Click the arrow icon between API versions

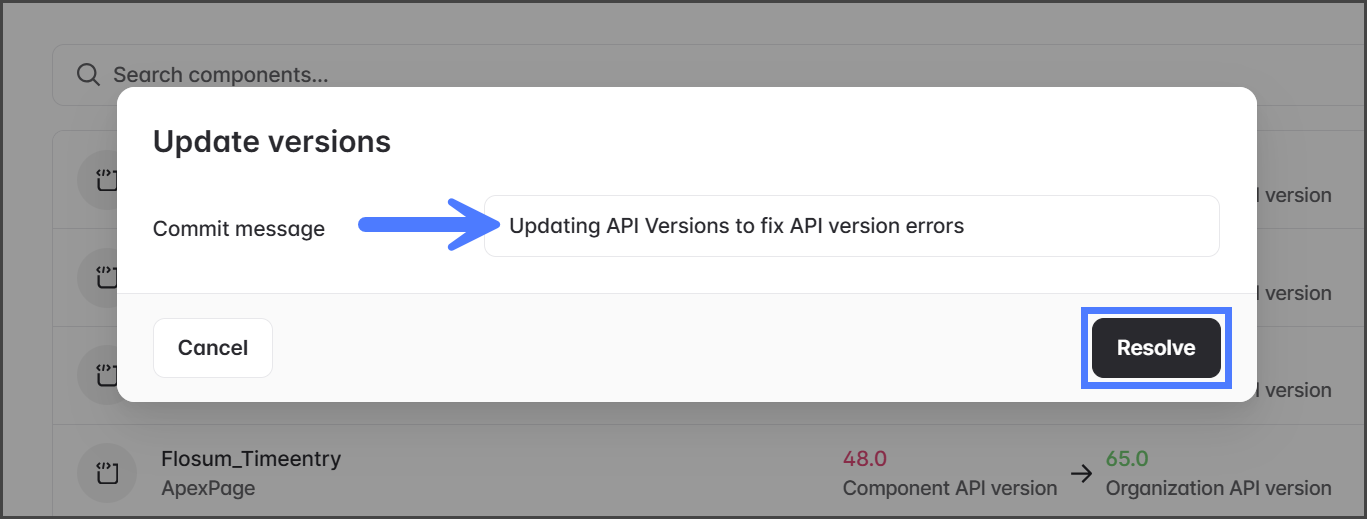pyautogui.click(x=1081, y=474)
